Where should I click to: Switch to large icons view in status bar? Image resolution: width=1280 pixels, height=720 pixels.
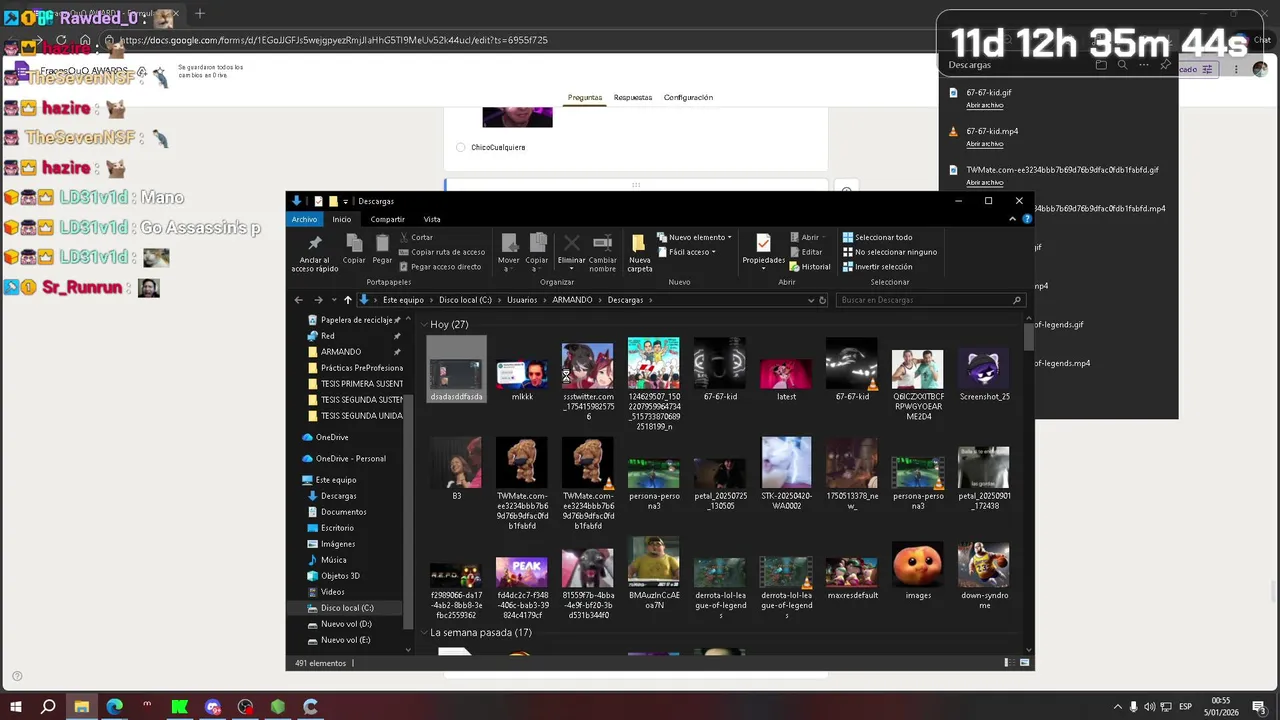1023,663
